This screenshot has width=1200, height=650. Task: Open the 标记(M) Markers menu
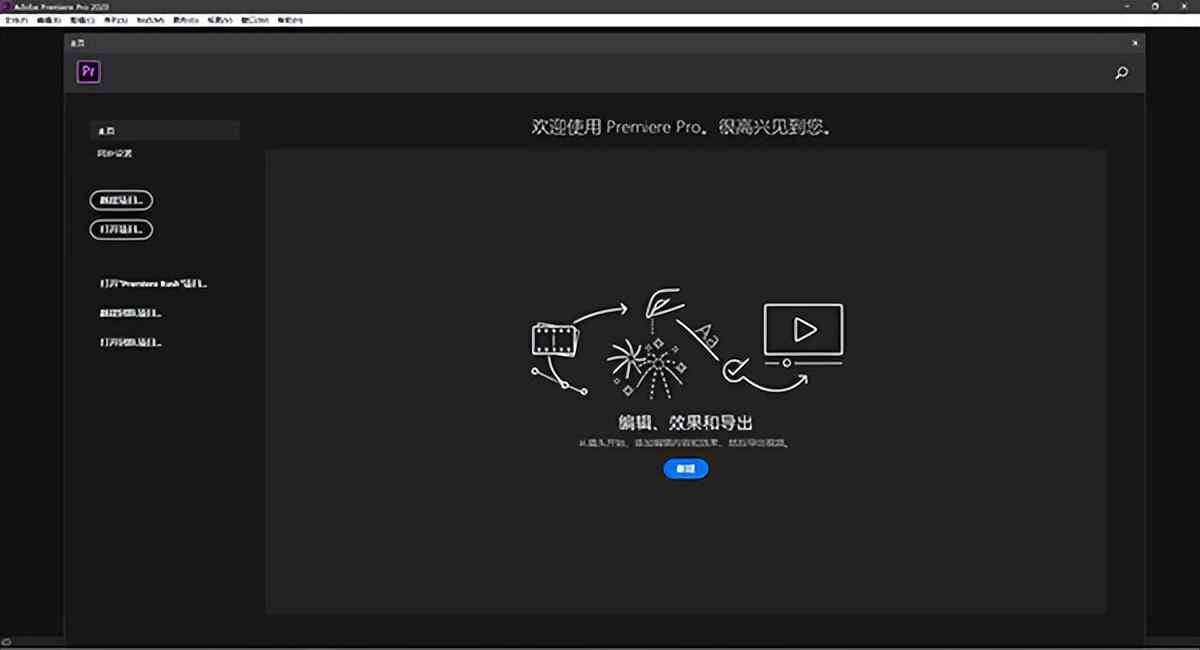pos(151,20)
